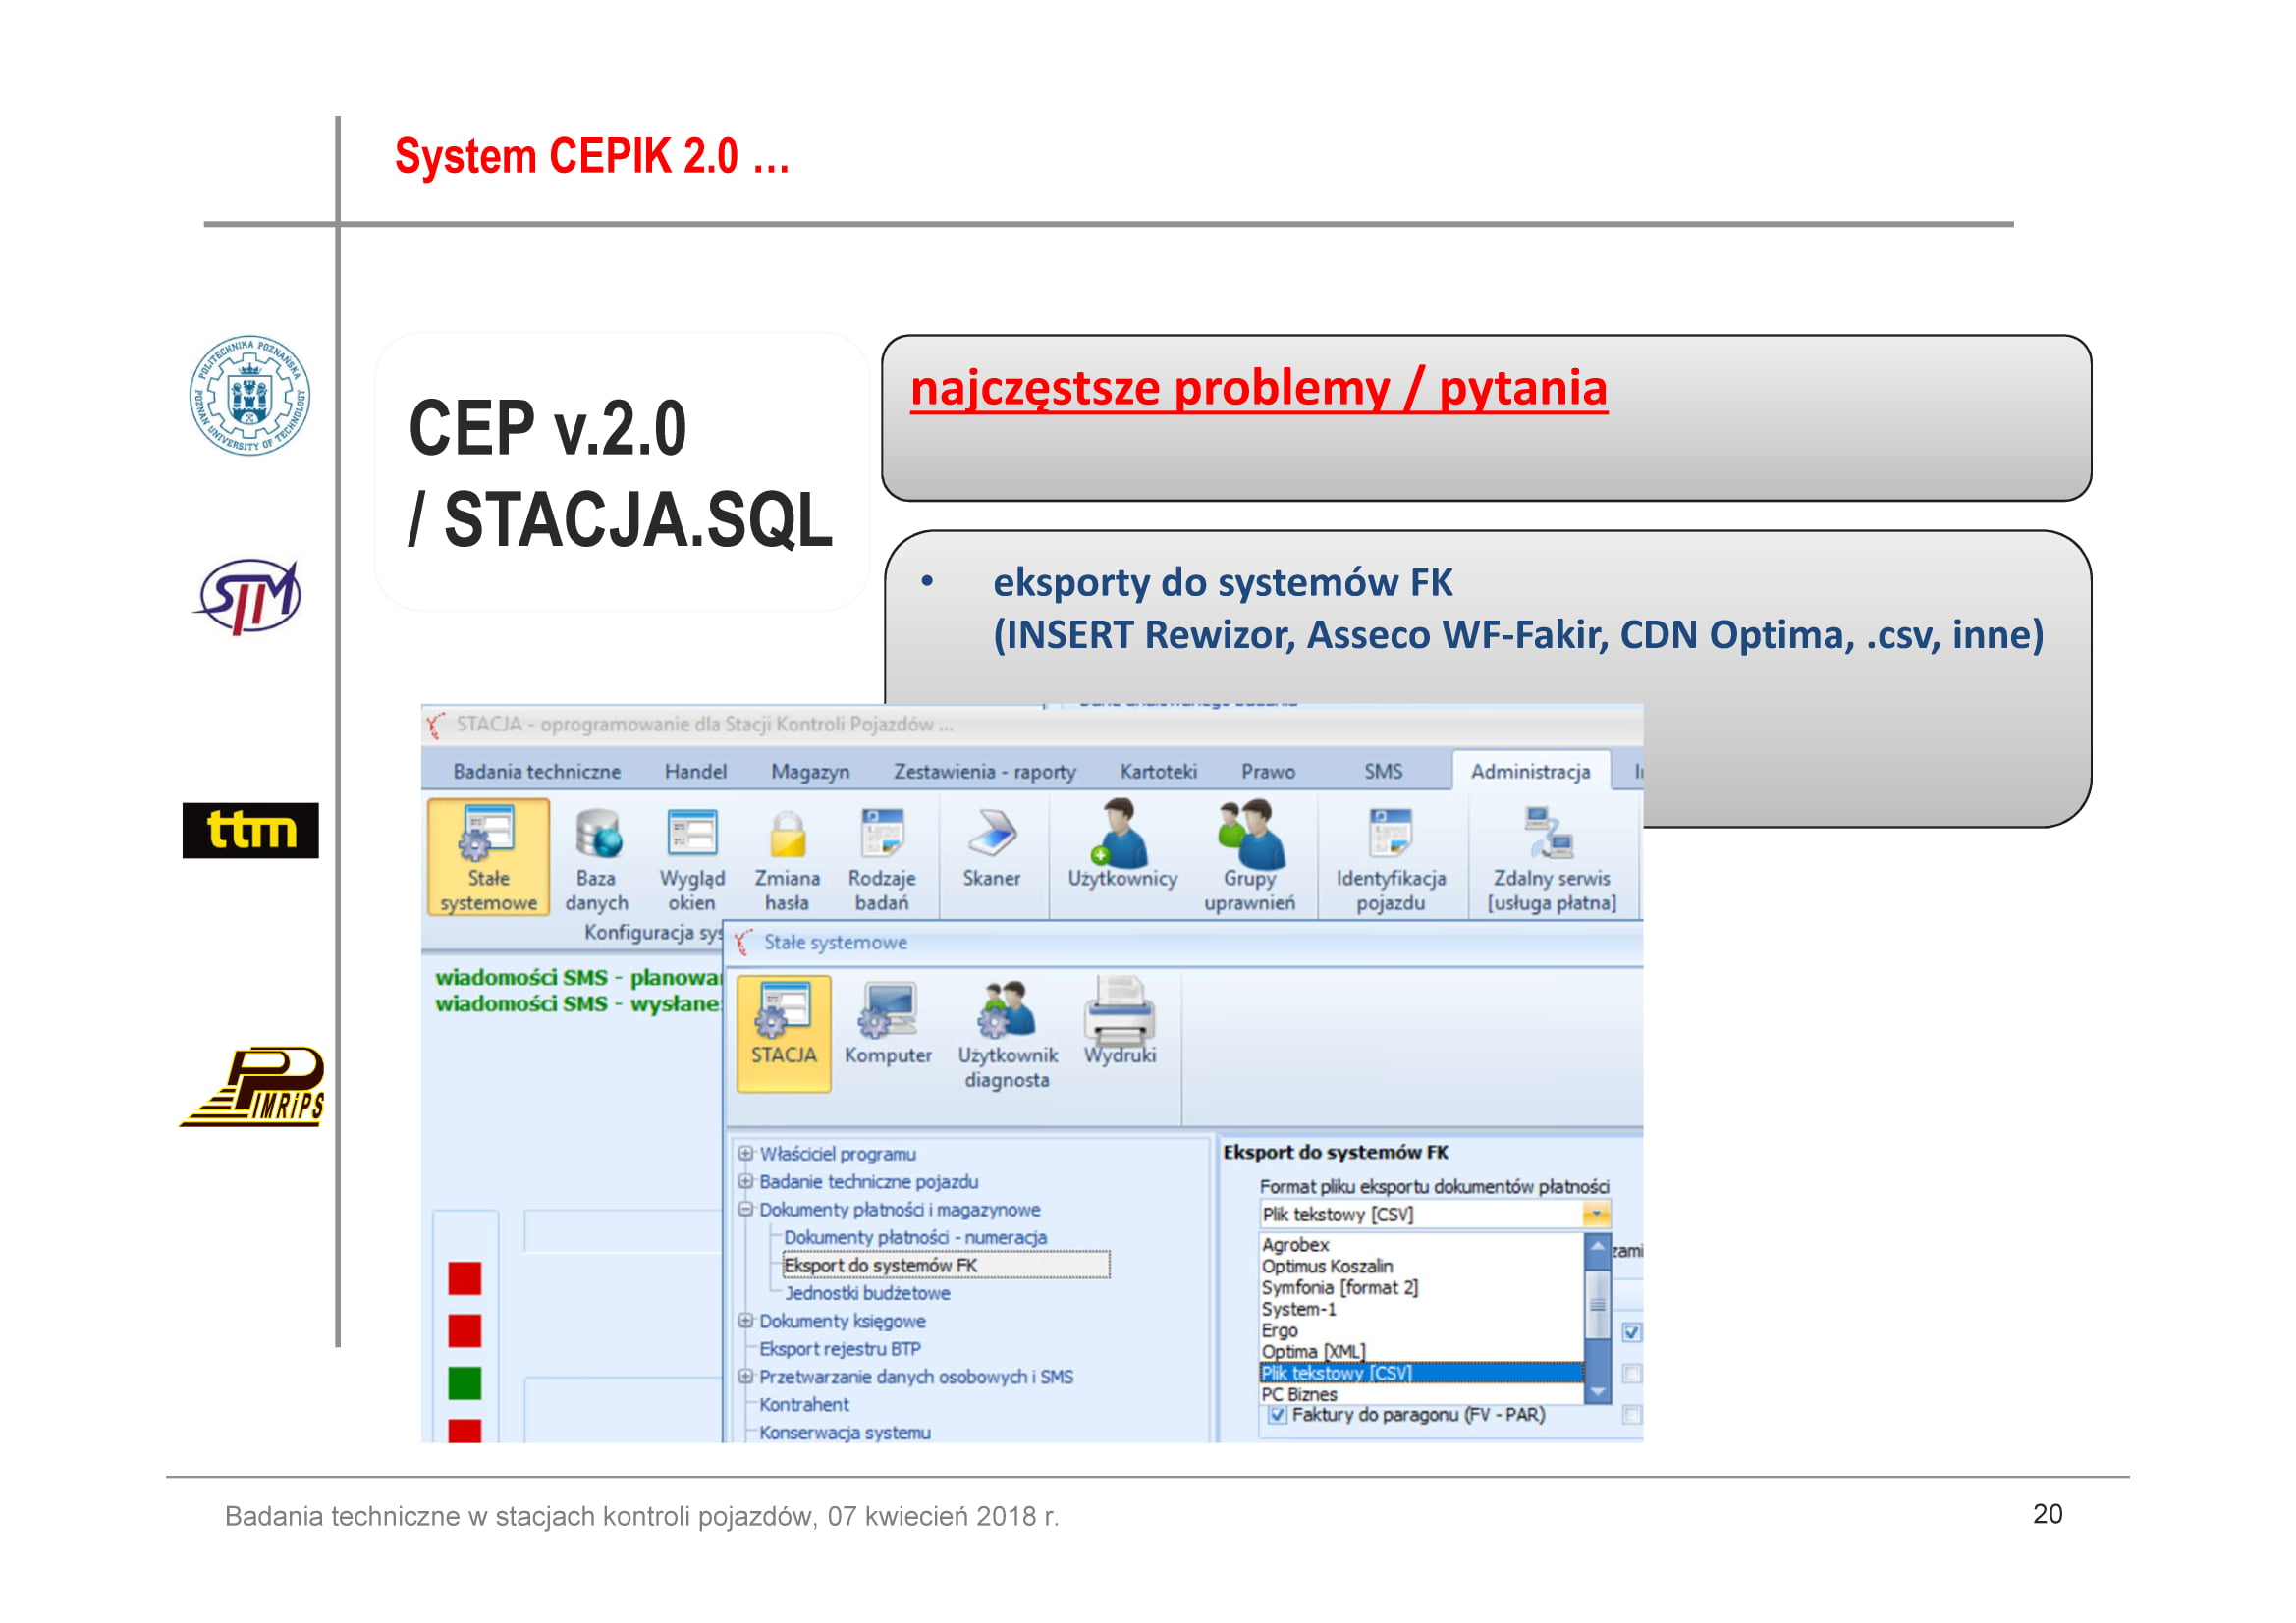
Task: Select Eksport do systemów FK tree item
Action: [x=945, y=1266]
